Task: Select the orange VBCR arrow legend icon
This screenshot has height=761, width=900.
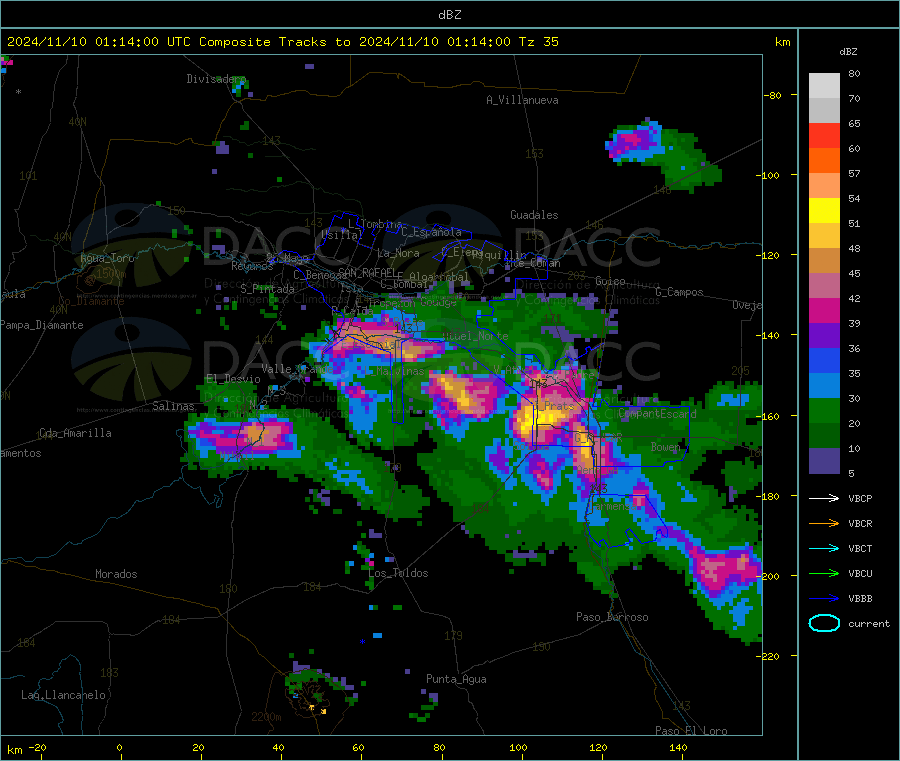Action: pyautogui.click(x=824, y=523)
